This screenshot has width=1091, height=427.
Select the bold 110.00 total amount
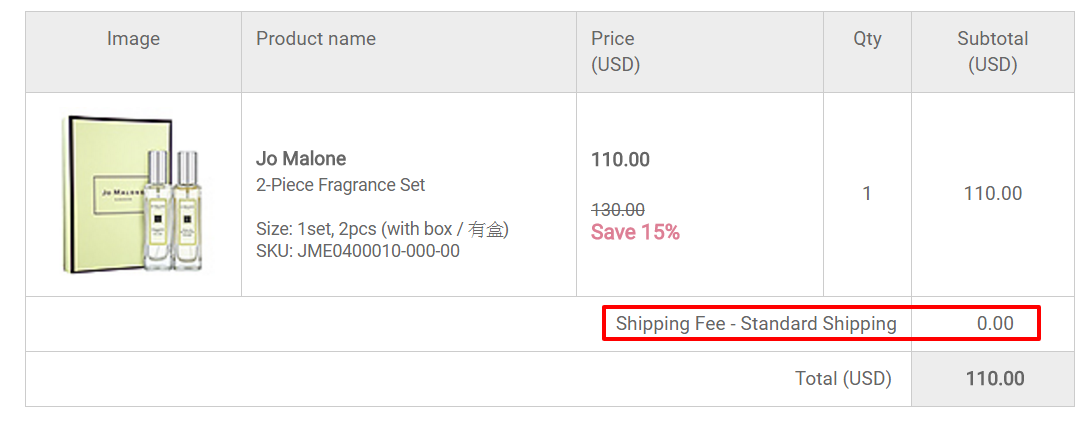(995, 378)
